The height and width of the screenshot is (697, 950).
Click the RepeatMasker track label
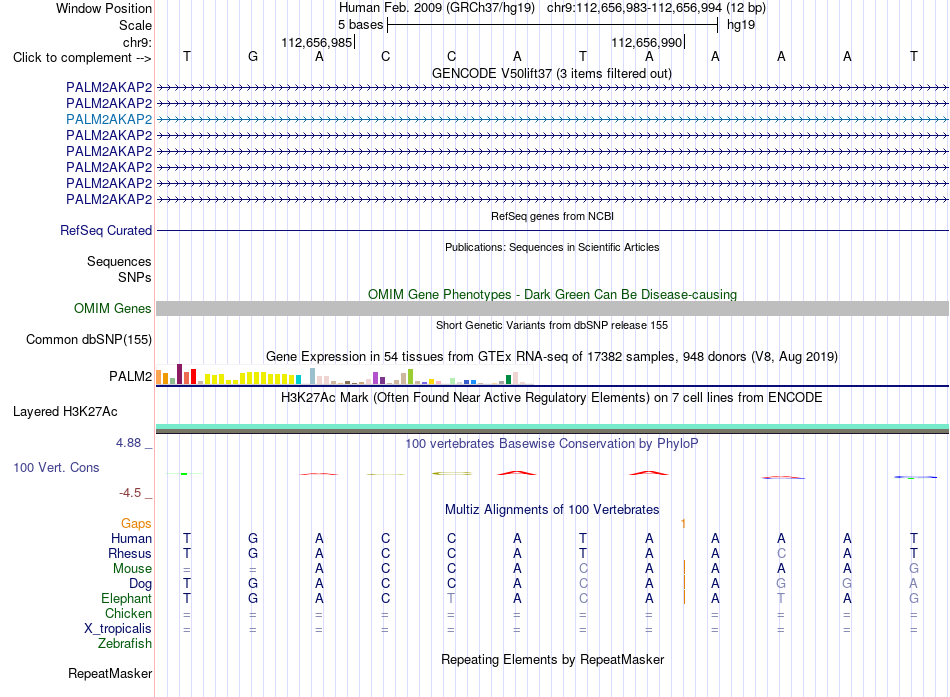click(110, 674)
